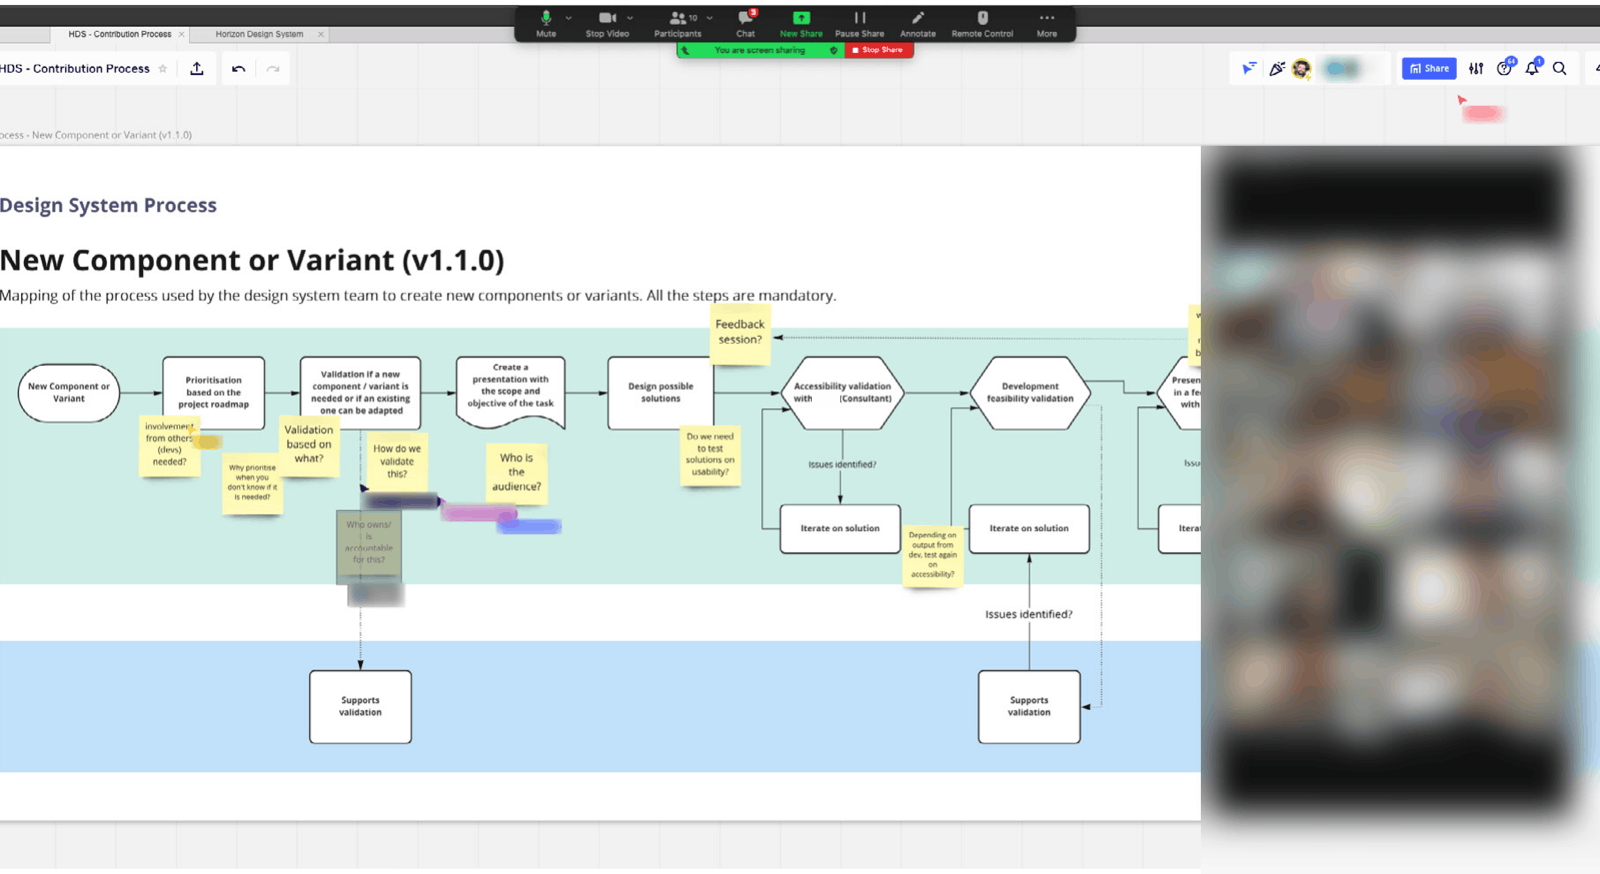This screenshot has height=874, width=1600.
Task: Select 'Prioritisation based on the project roadmap' box
Action: click(213, 393)
